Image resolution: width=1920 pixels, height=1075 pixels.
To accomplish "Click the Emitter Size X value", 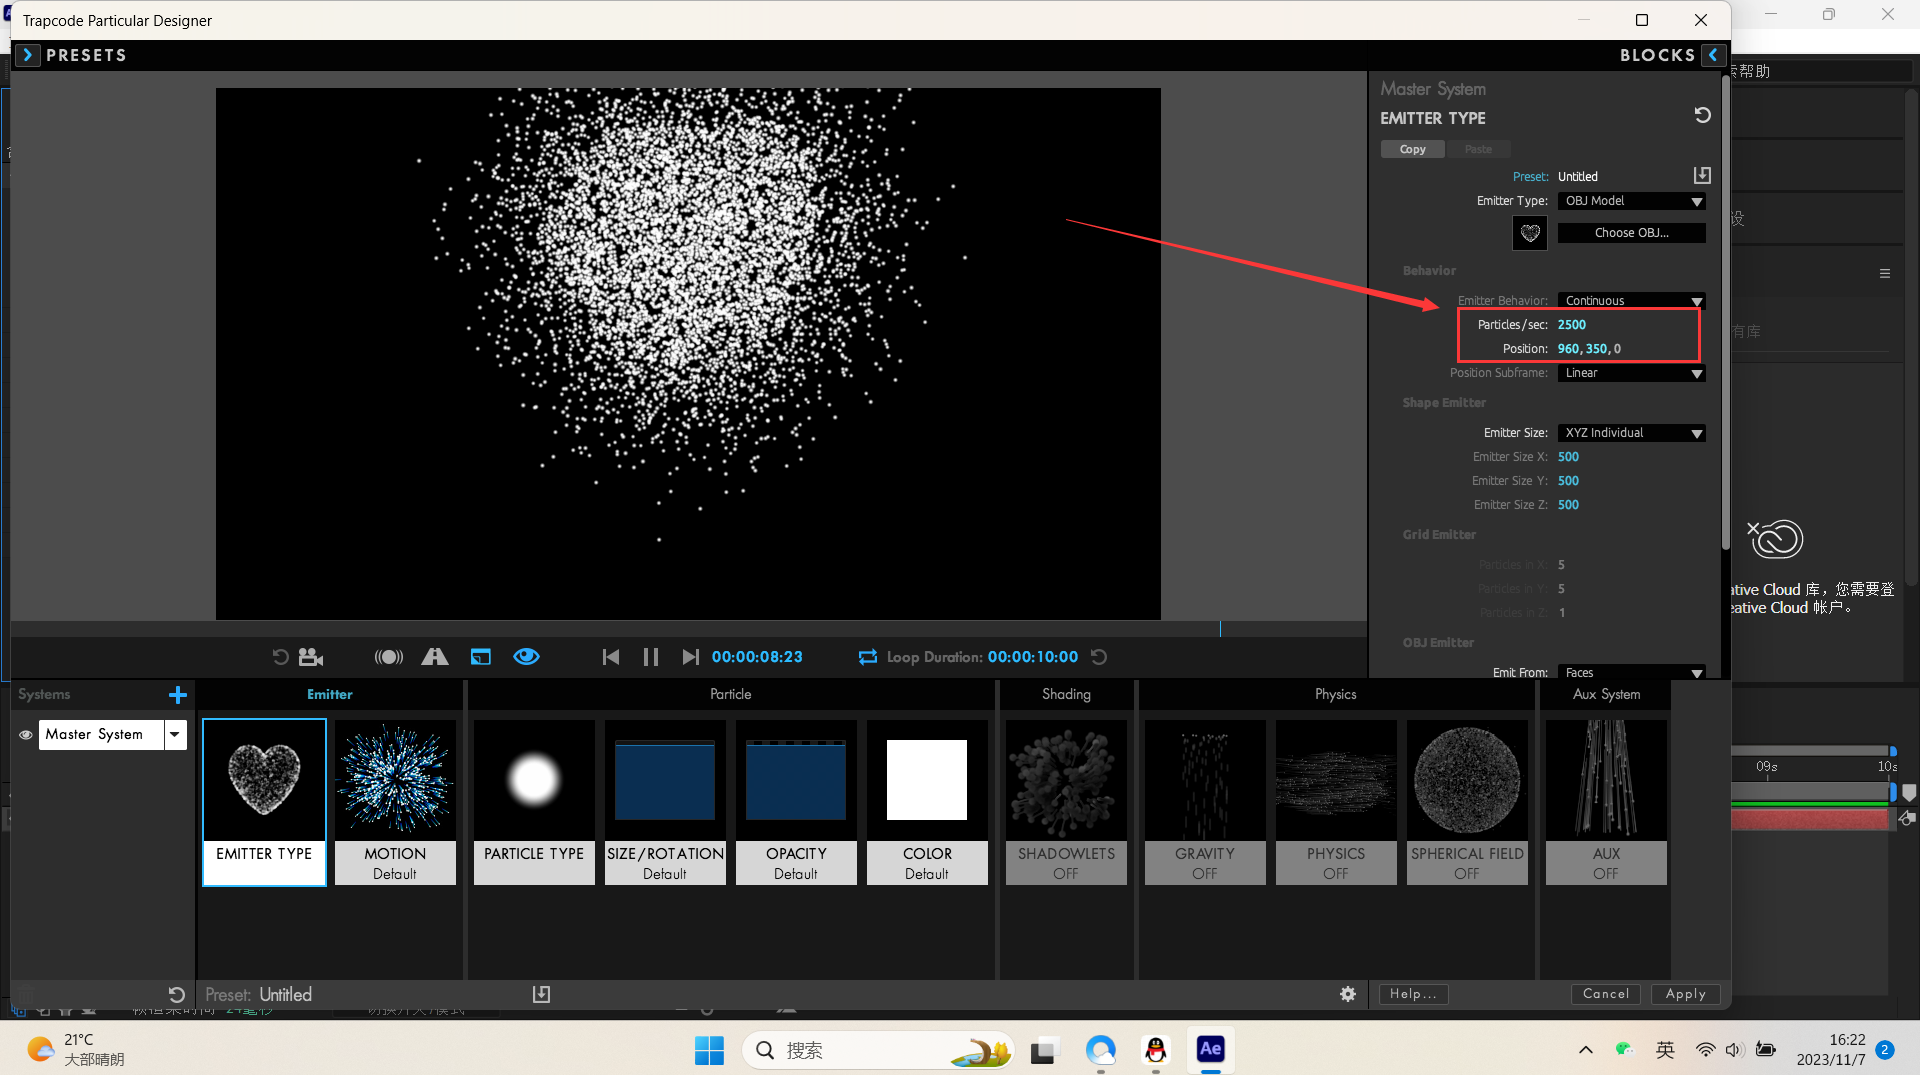I will 1568,457.
